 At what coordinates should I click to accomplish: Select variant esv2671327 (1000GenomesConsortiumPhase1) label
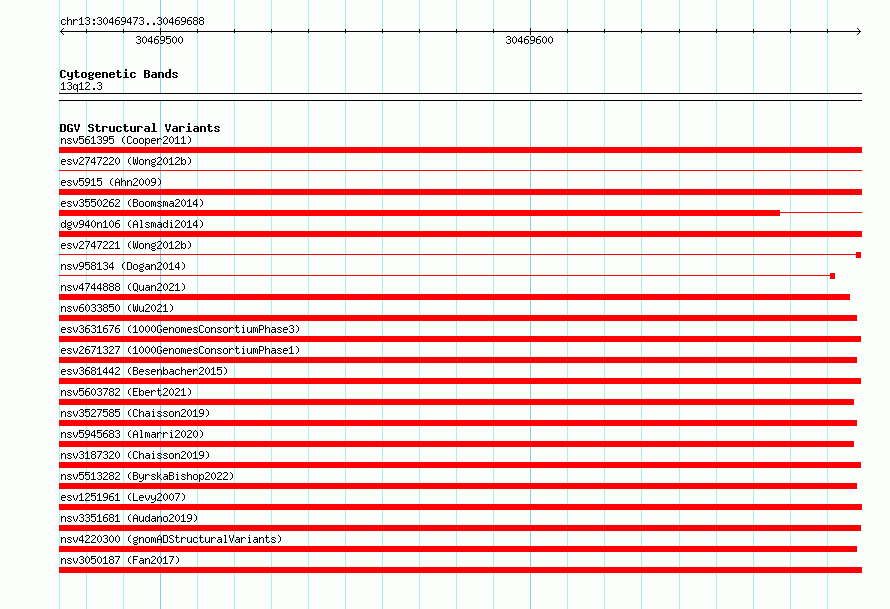[x=180, y=350]
